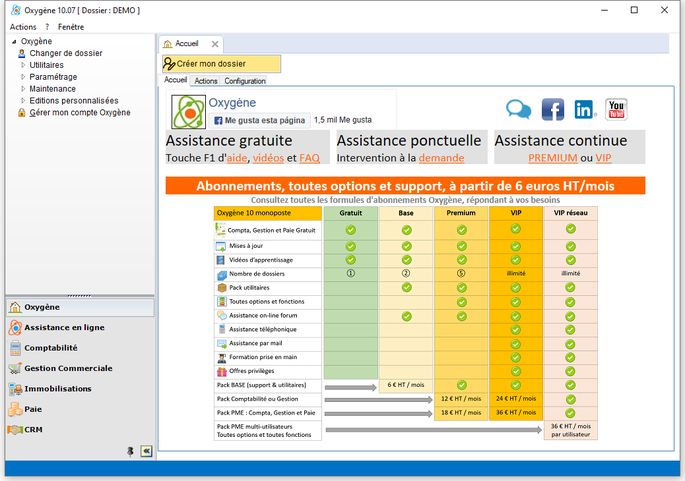Expand the Utilitaires tree node
This screenshot has width=685, height=481.
click(x=23, y=65)
